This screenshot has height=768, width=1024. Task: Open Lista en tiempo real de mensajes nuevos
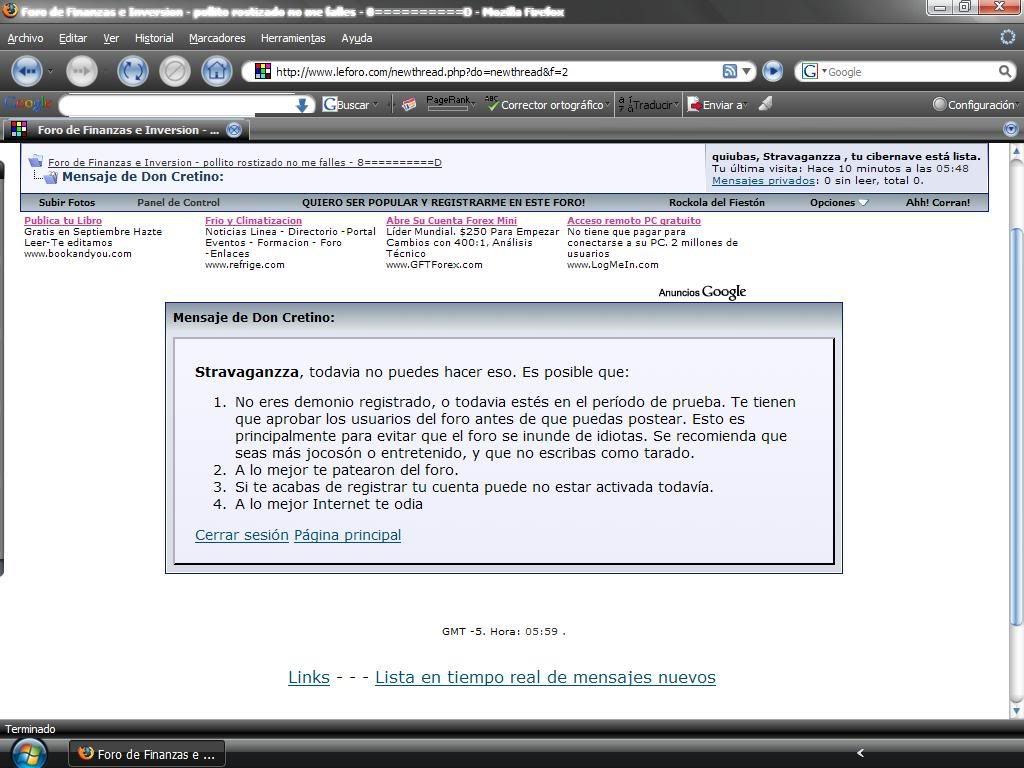545,677
